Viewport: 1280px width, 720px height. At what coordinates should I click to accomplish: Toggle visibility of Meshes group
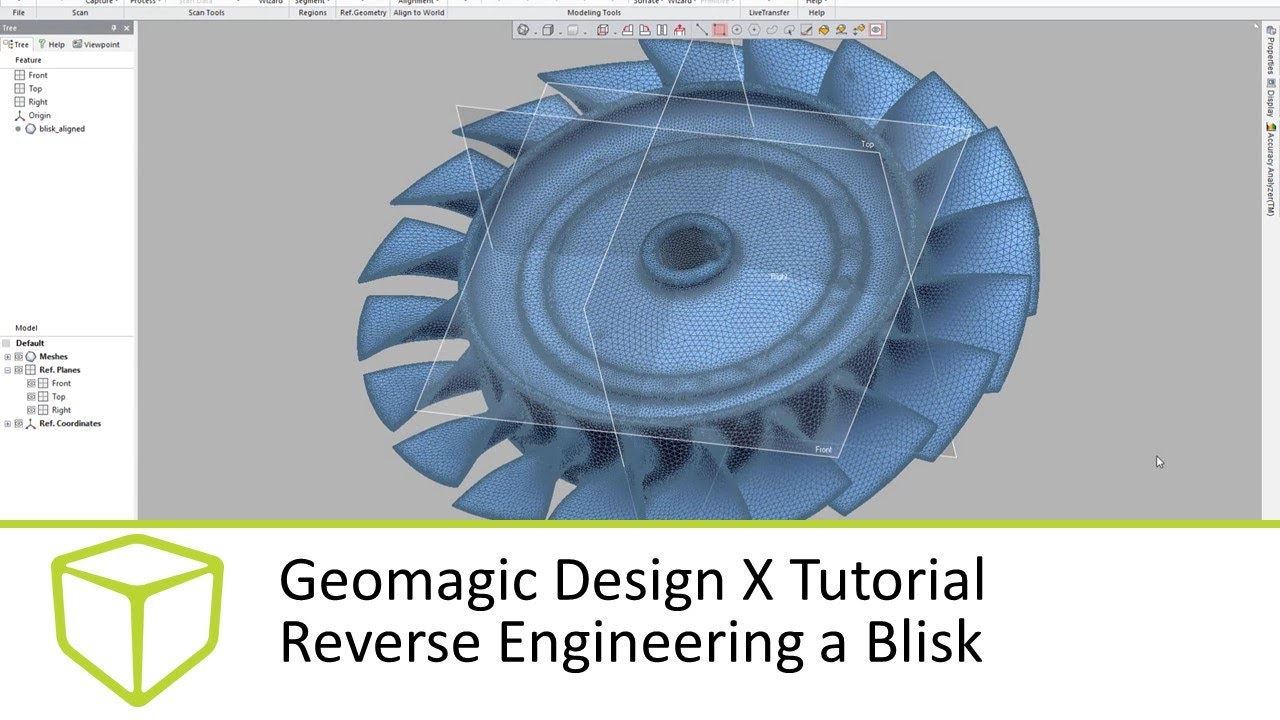click(18, 356)
